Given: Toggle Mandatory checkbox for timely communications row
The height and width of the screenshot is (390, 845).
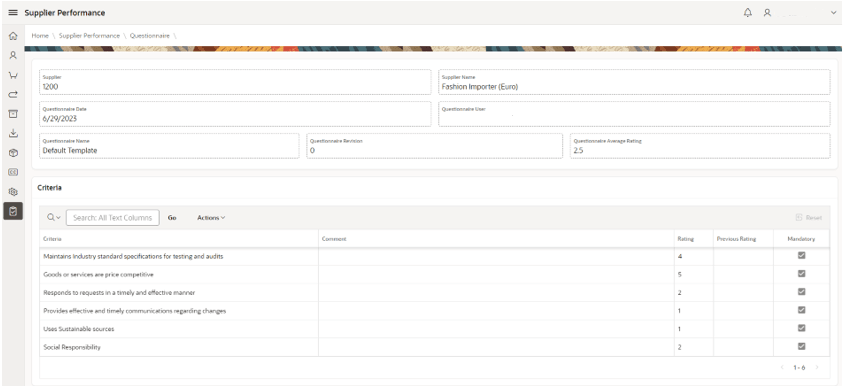Looking at the screenshot, I should tap(801, 310).
